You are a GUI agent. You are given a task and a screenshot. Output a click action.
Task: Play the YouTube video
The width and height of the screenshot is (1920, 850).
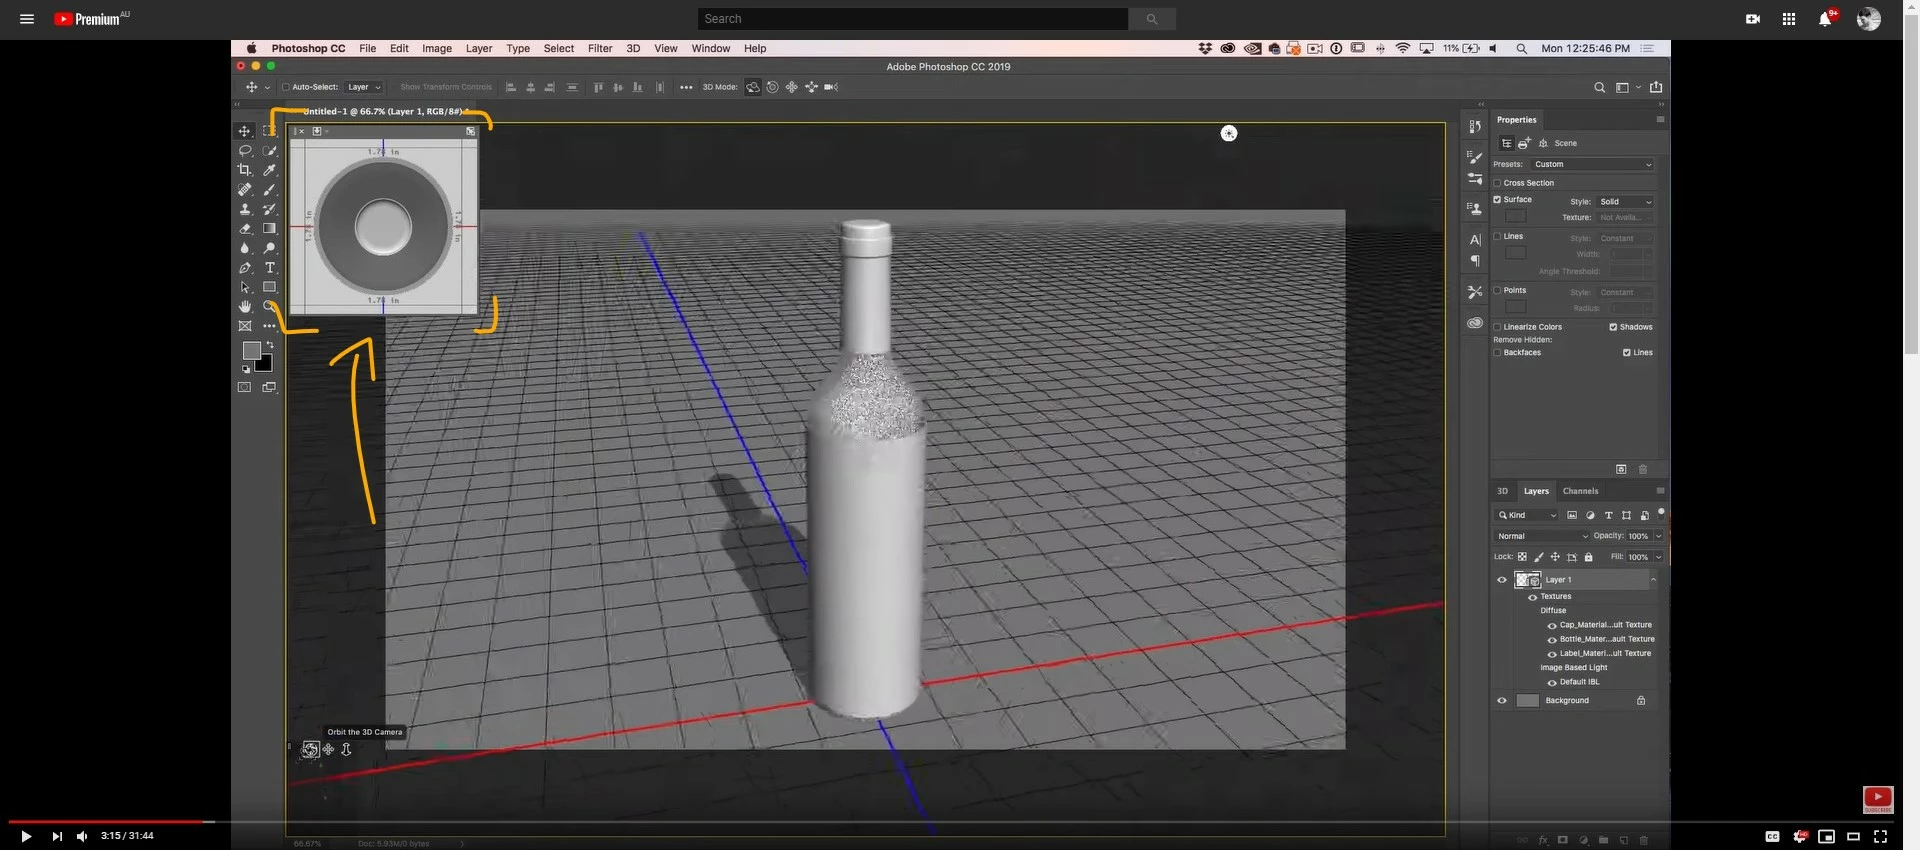pyautogui.click(x=26, y=836)
